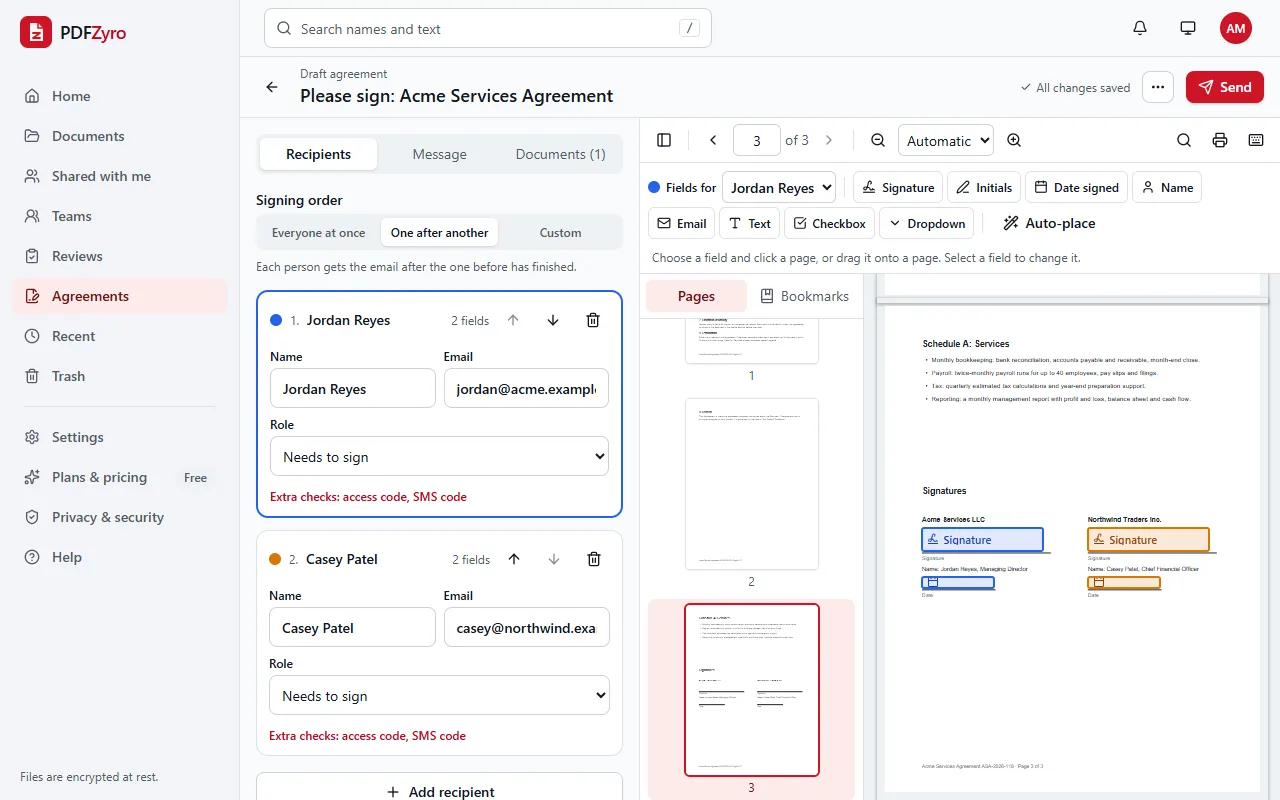
Task: Pick the Checkbox field tool
Action: (x=829, y=223)
